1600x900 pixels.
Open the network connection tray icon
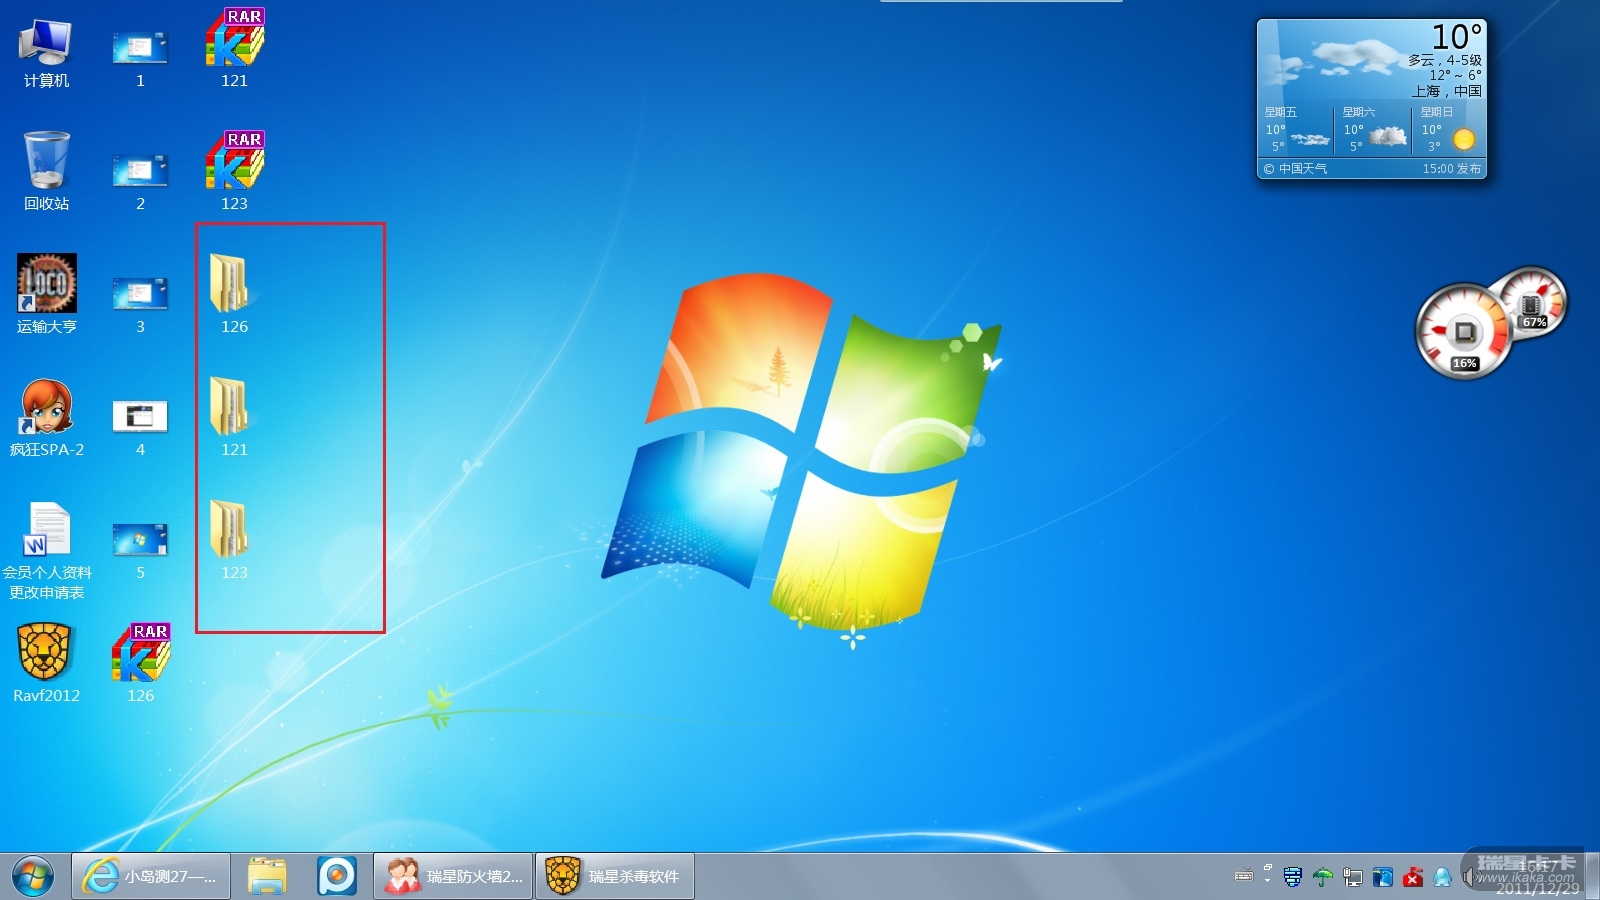(x=1352, y=877)
